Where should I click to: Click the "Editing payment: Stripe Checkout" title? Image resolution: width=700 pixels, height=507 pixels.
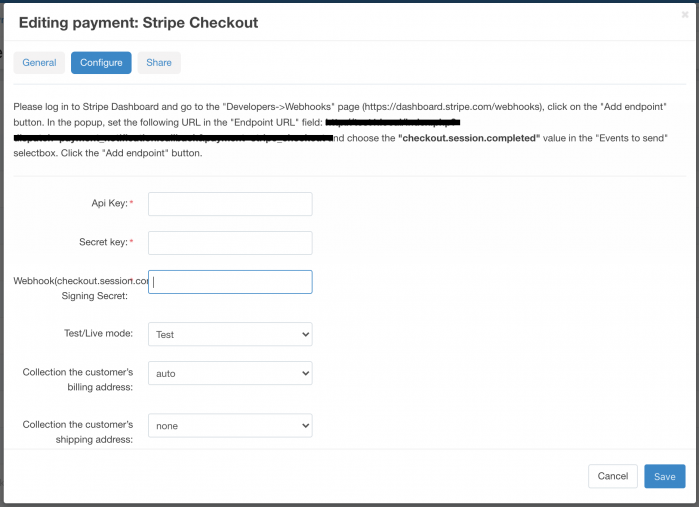click(138, 22)
